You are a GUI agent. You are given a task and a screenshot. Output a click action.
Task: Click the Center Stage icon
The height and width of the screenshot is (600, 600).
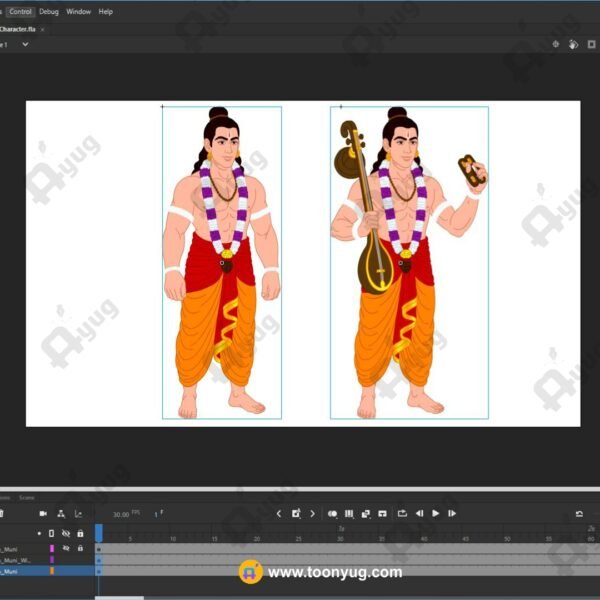pyautogui.click(x=556, y=44)
